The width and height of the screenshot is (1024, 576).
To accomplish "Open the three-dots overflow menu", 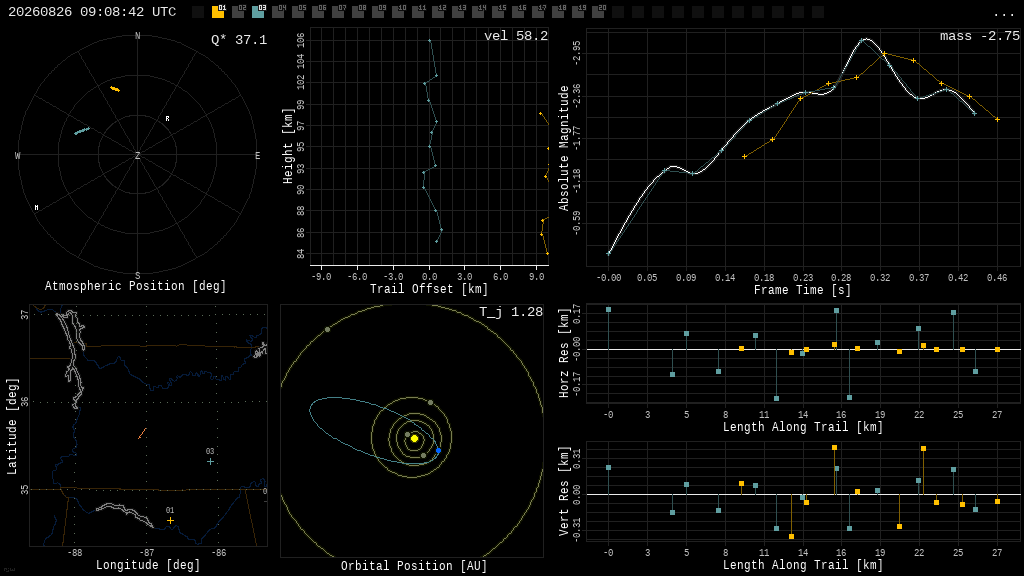I will click(1003, 14).
